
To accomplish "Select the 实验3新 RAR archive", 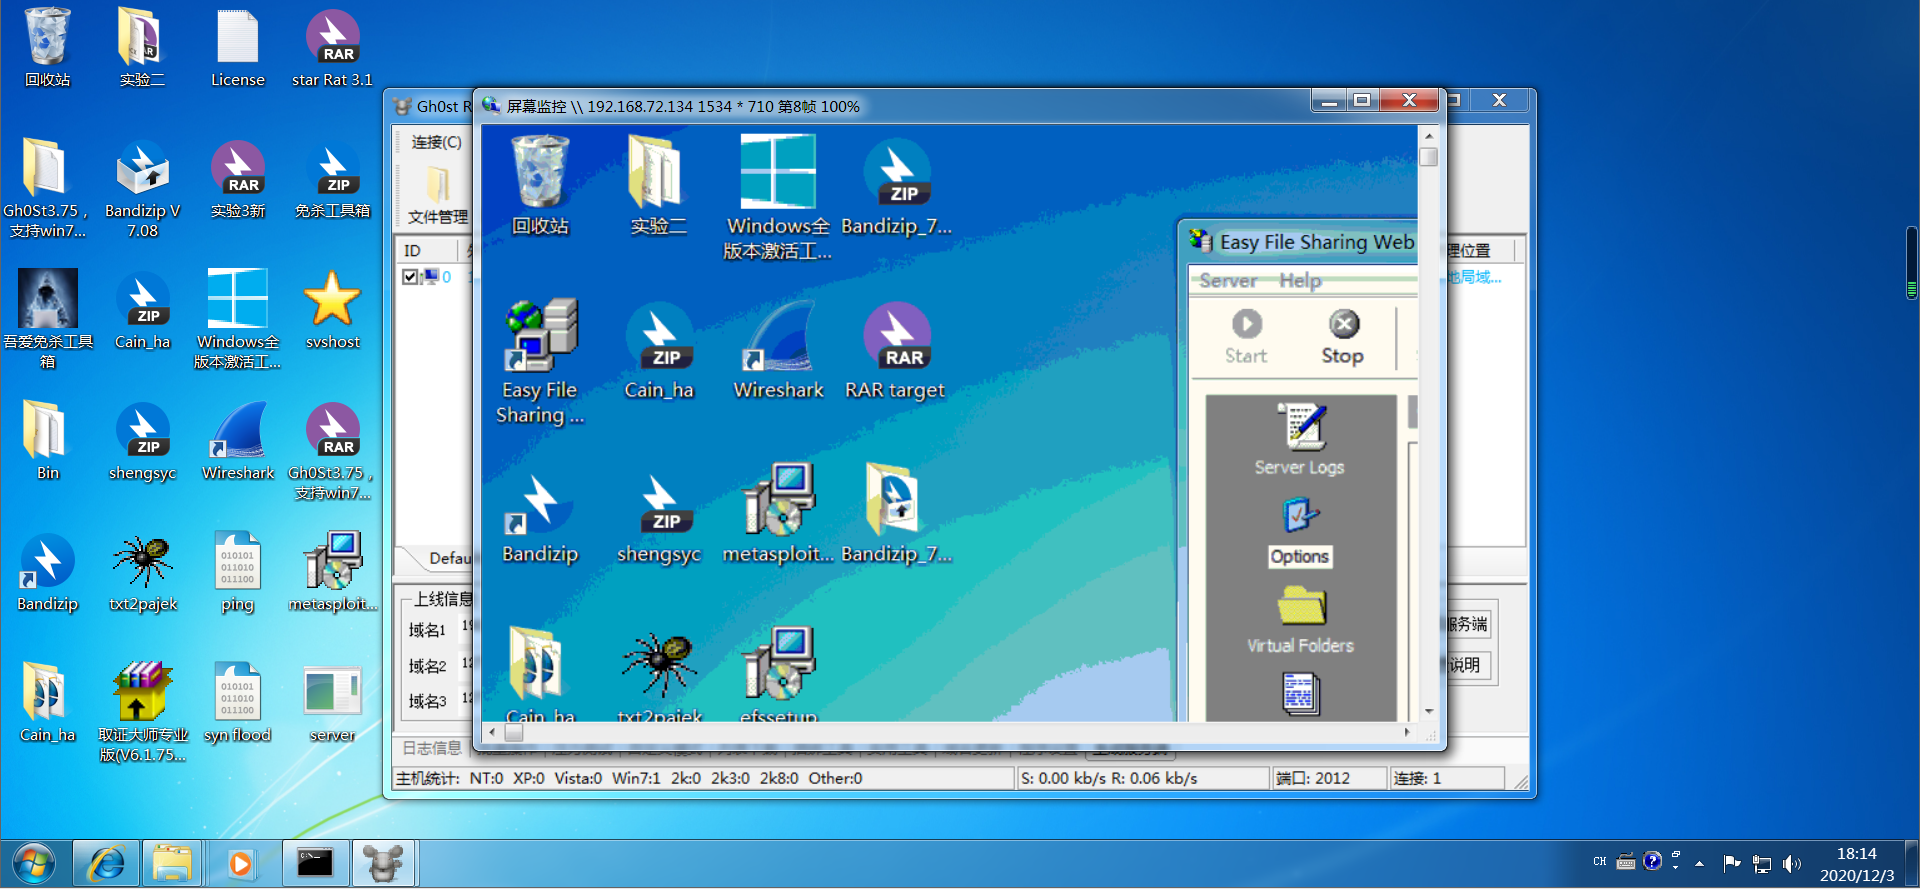I will pyautogui.click(x=238, y=179).
